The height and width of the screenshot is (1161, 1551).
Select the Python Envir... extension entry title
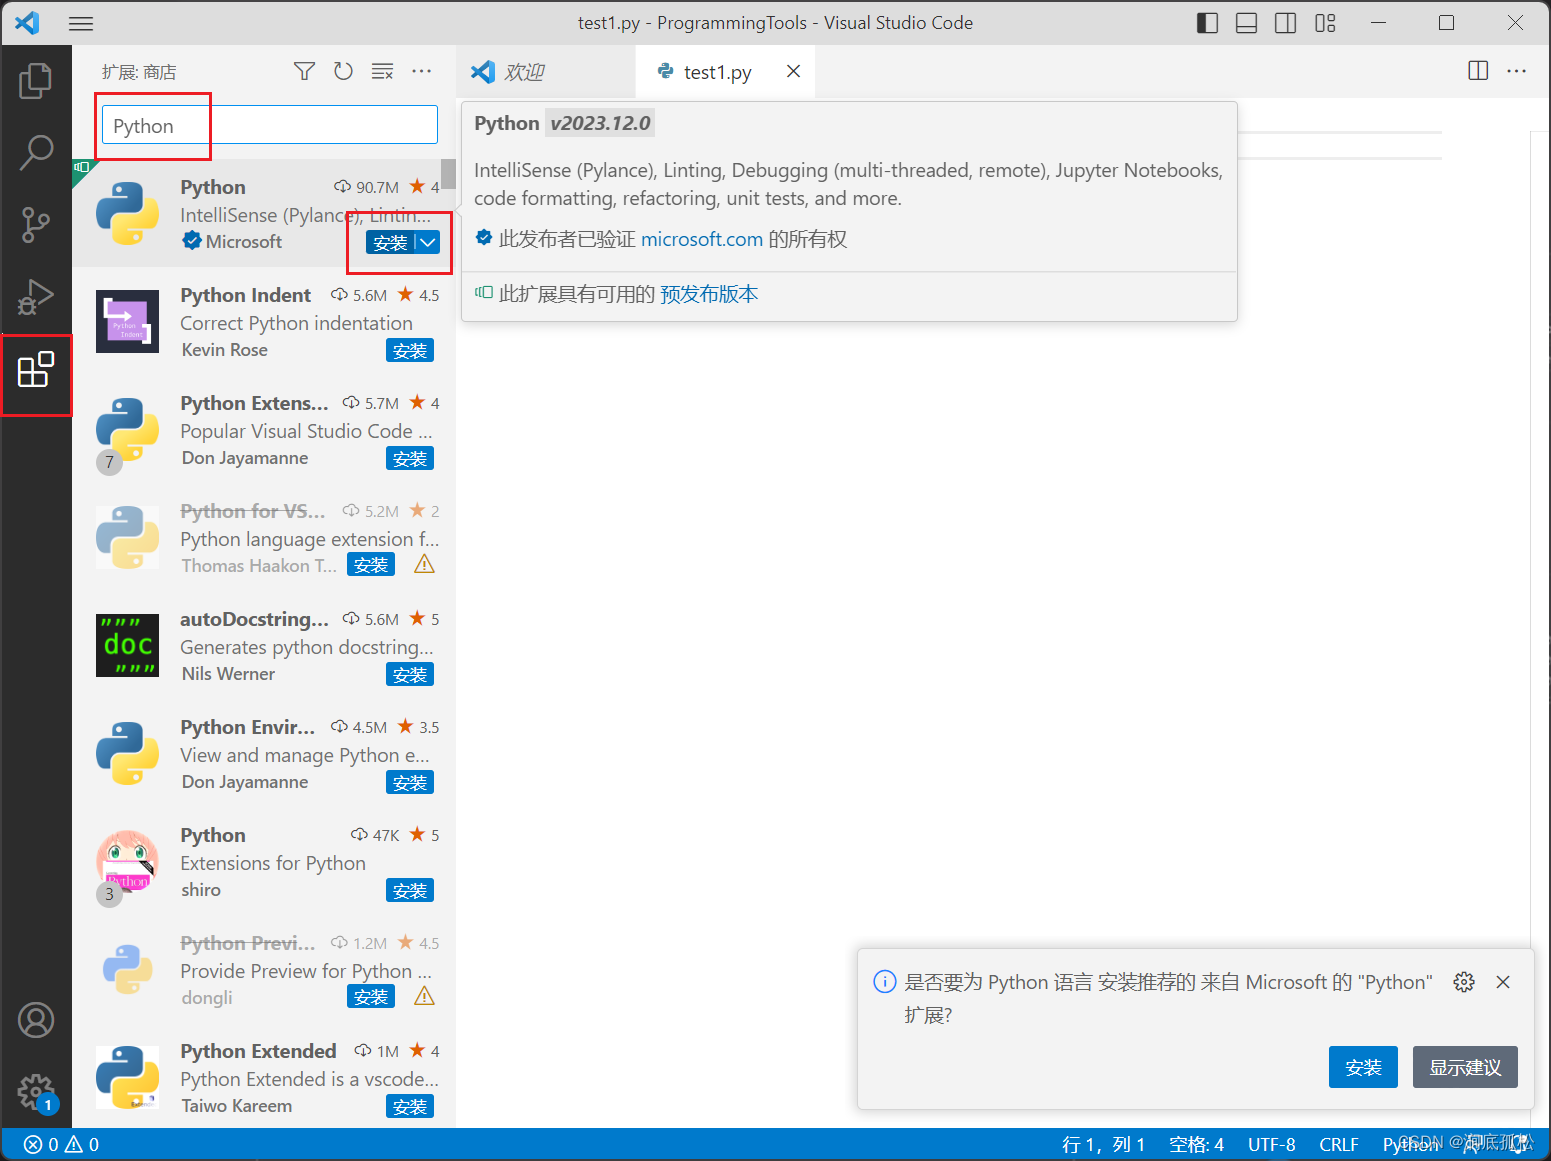tap(247, 727)
